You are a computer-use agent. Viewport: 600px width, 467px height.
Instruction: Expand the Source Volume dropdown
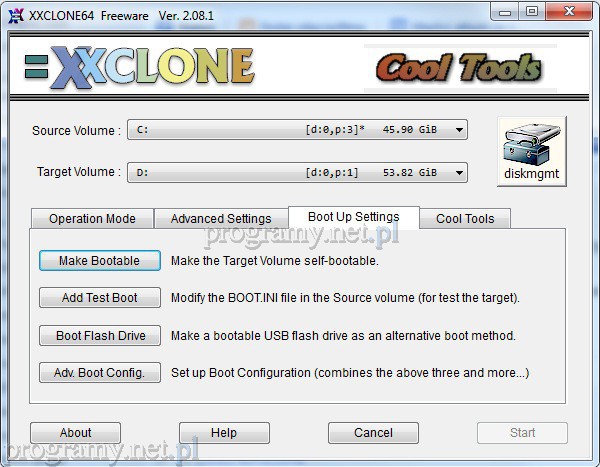458,130
